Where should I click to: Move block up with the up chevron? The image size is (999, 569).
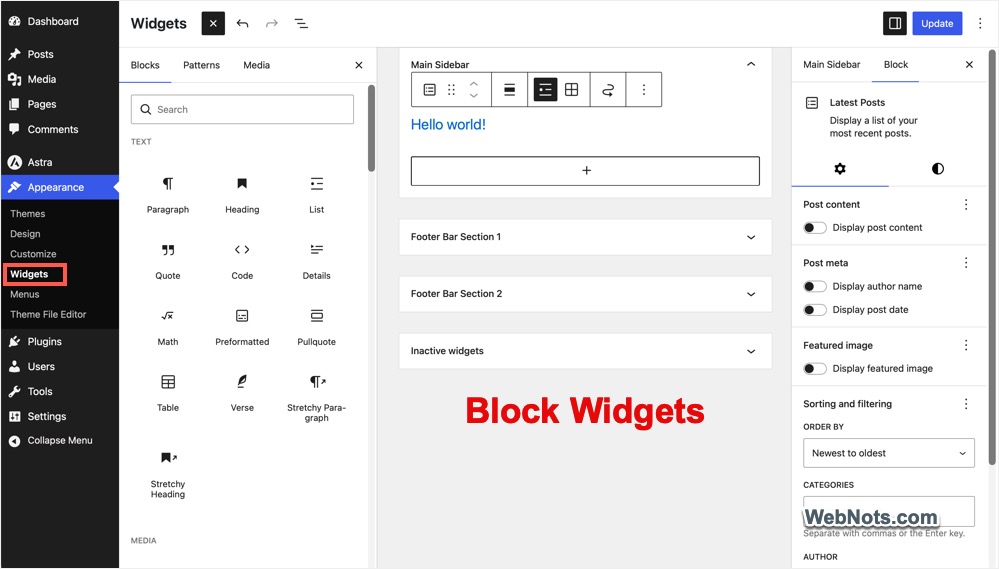(473, 83)
